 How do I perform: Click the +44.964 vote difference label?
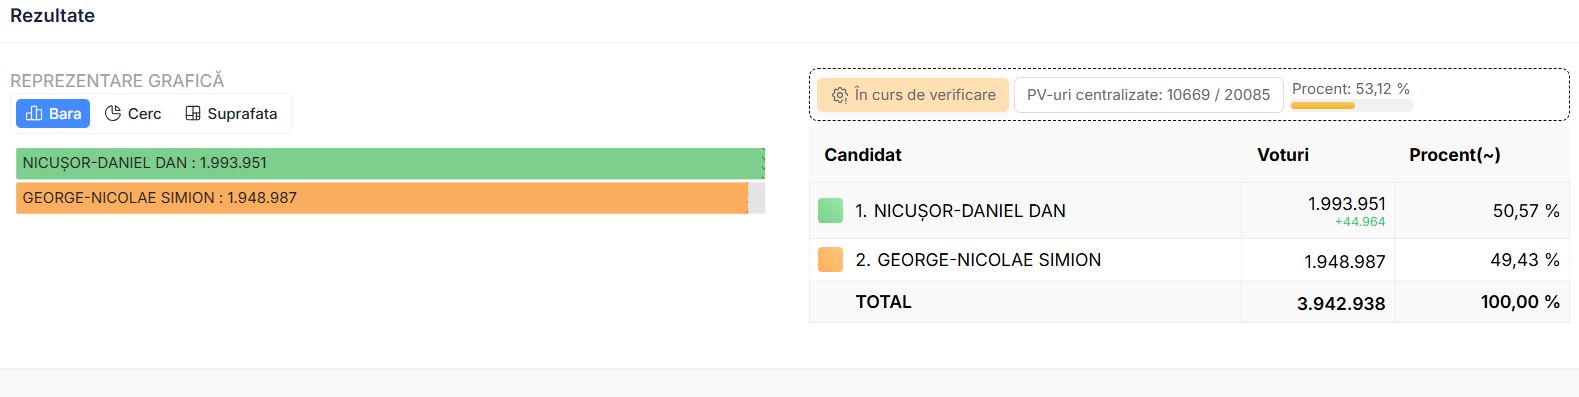pos(1360,222)
